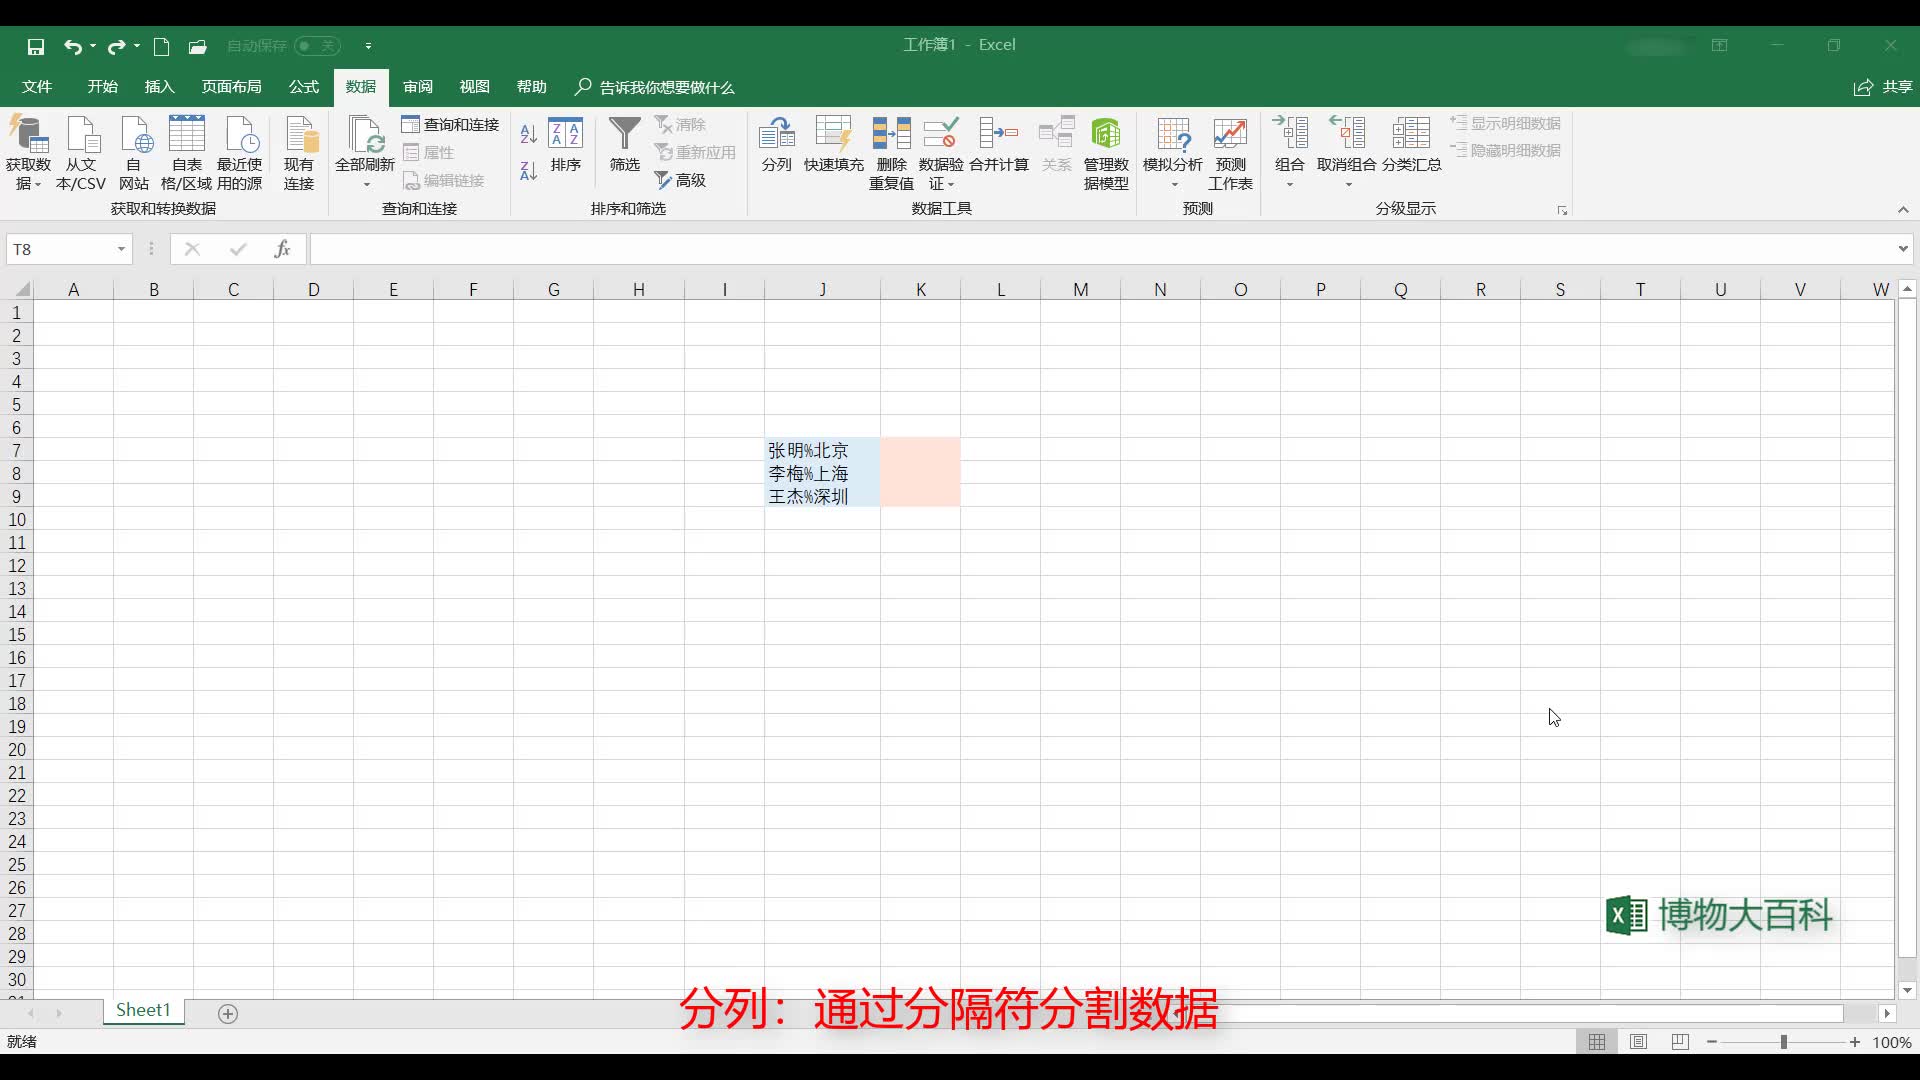Viewport: 1920px width, 1080px height.
Task: Click the 删除重复值 icon
Action: (890, 150)
